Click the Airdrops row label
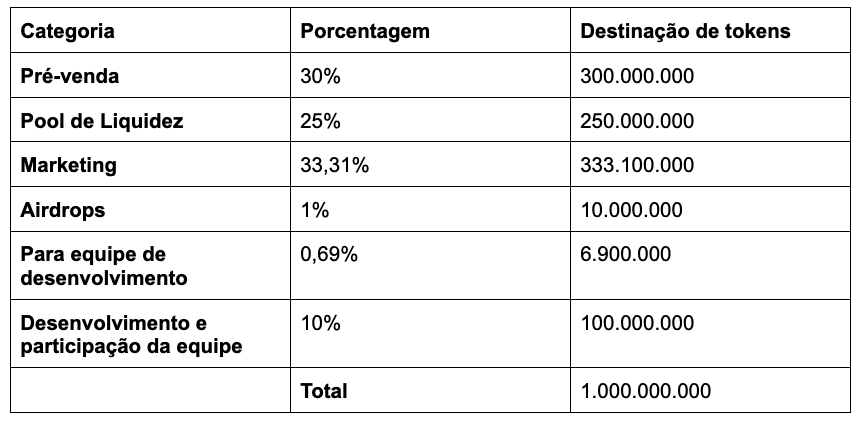861x423 pixels. (x=150, y=209)
